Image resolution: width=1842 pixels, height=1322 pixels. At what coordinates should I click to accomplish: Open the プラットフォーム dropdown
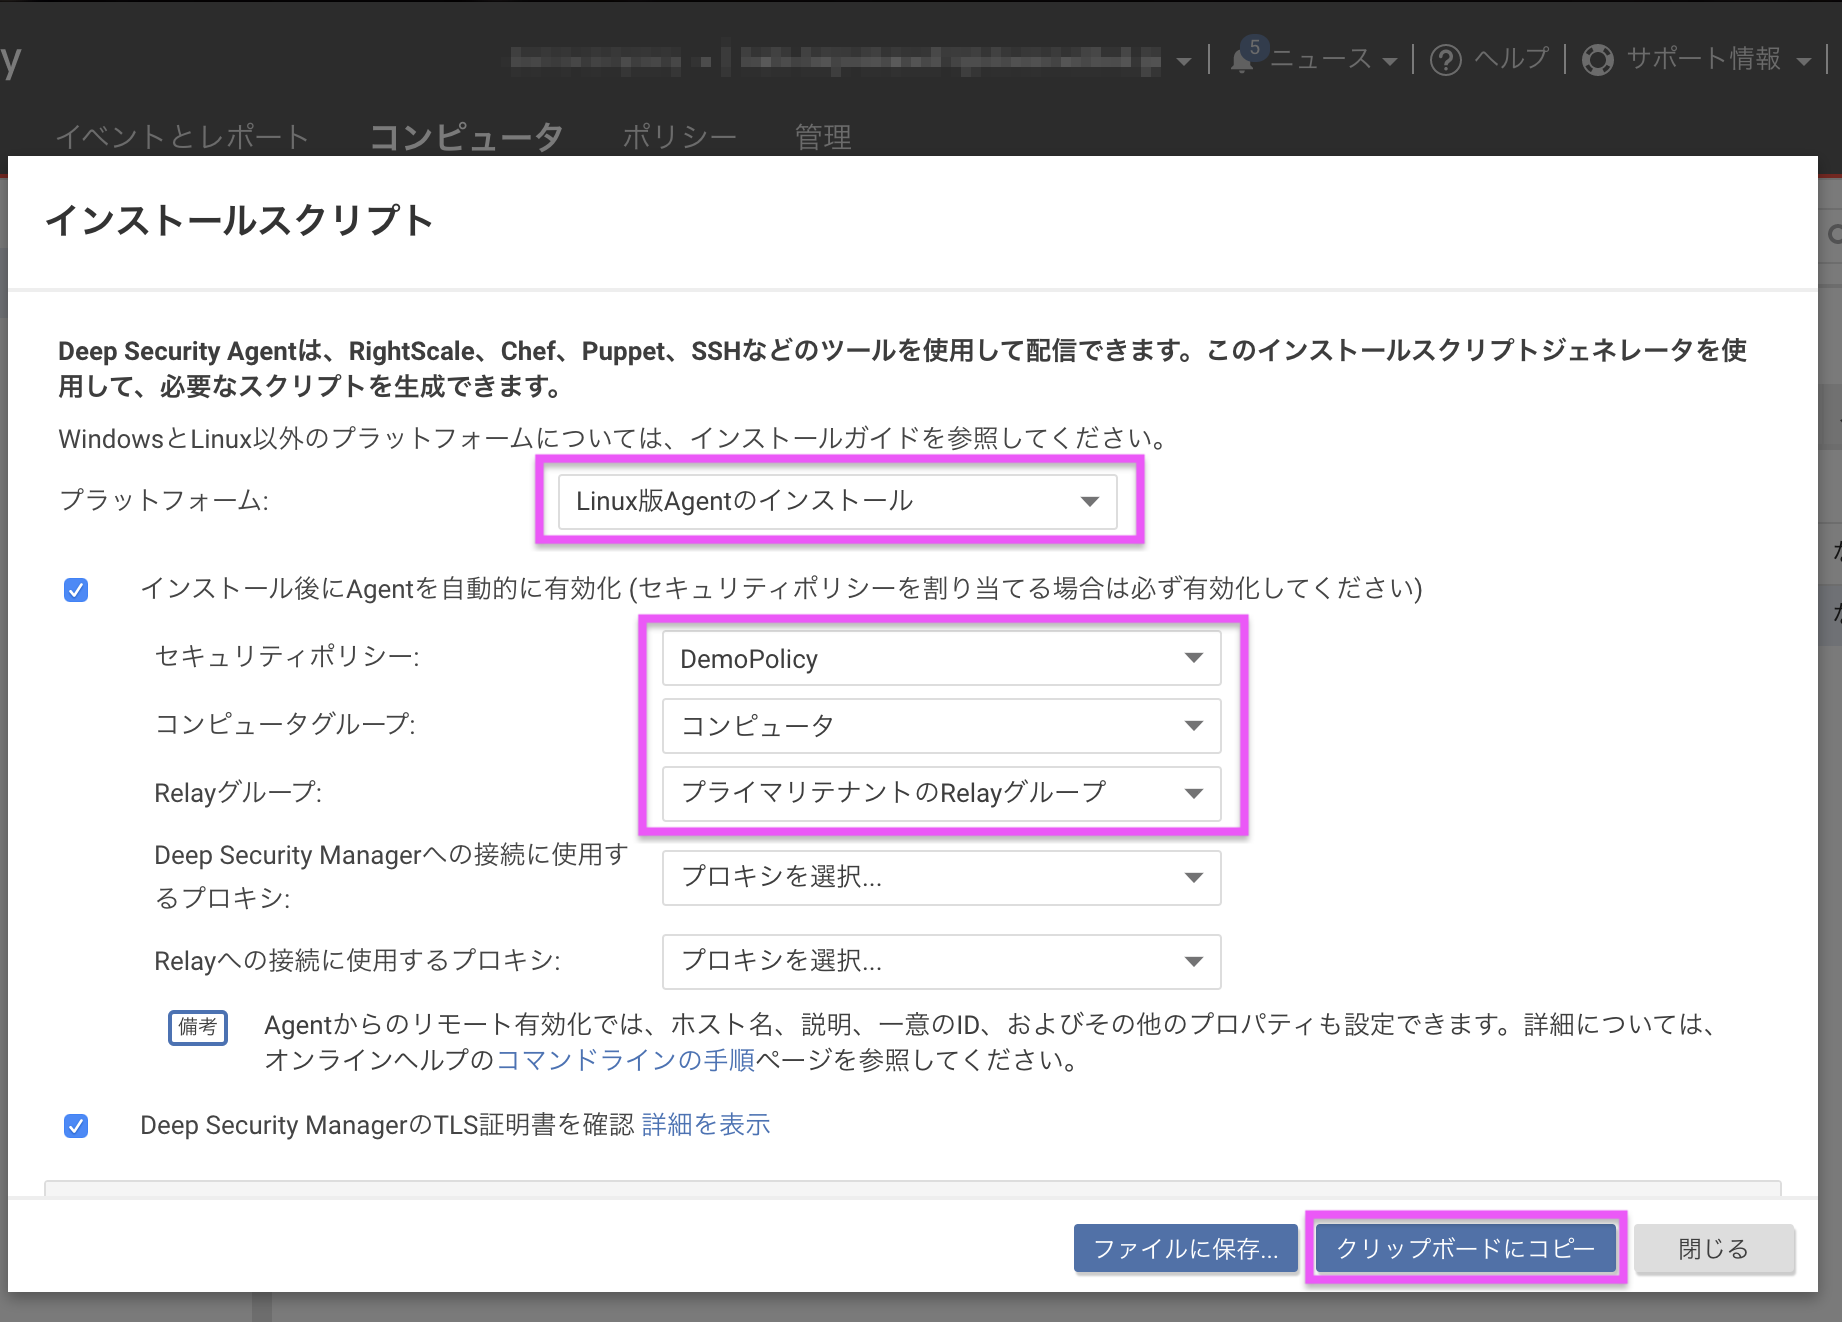coord(837,501)
